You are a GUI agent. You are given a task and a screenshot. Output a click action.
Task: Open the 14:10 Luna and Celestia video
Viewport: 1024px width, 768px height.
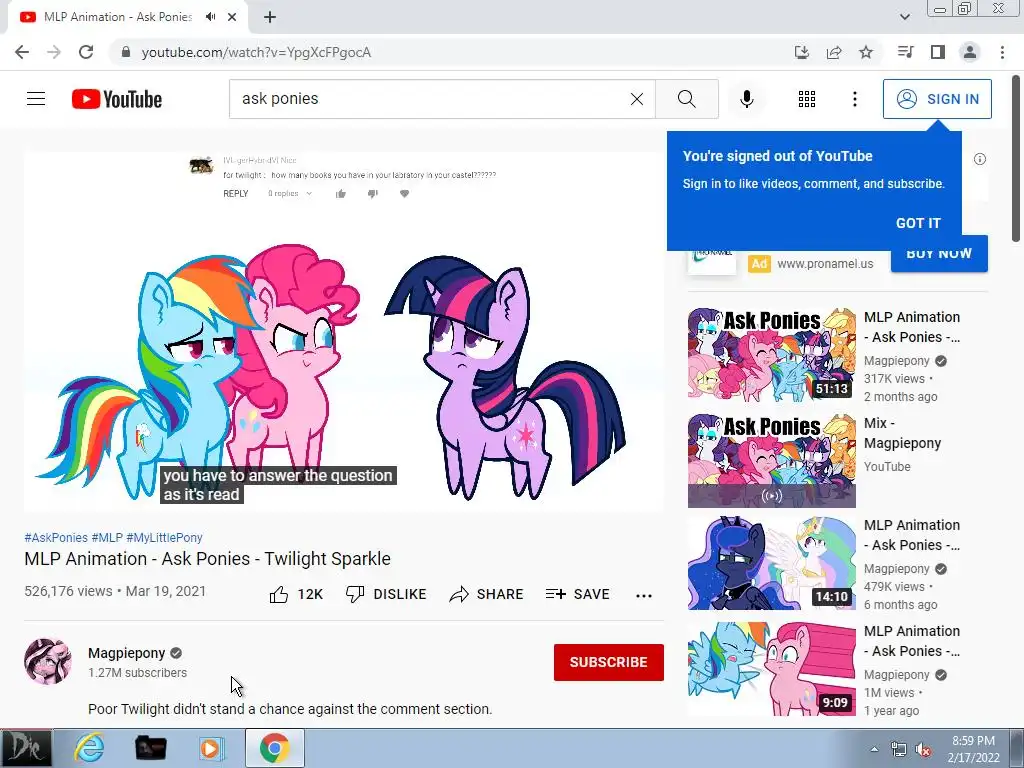(771, 563)
